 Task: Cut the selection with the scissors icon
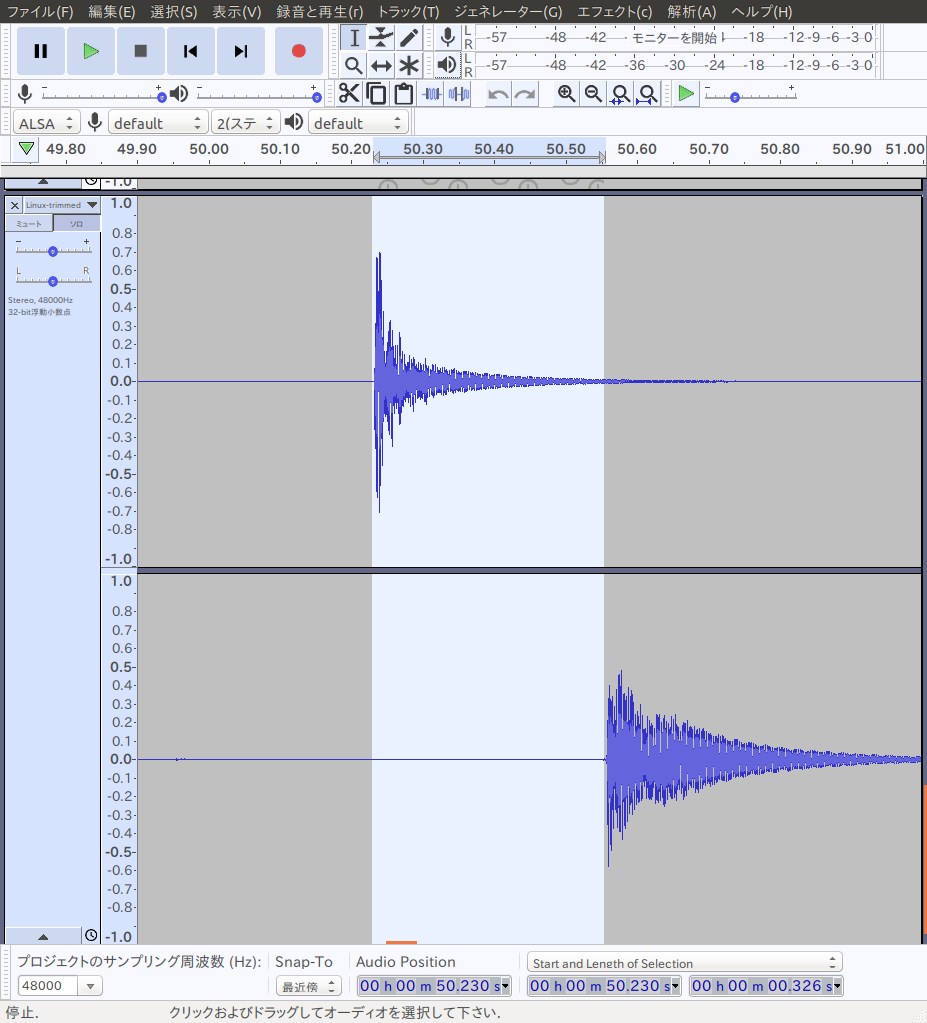point(350,94)
